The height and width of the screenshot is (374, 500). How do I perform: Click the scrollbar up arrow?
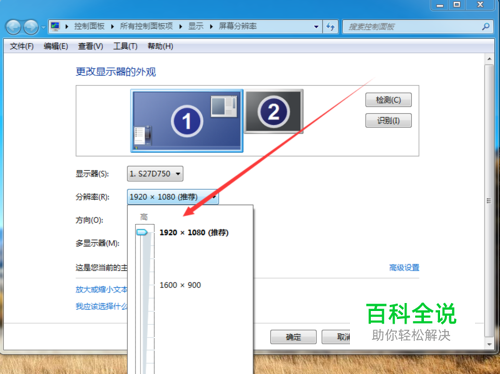pyautogui.click(x=489, y=59)
